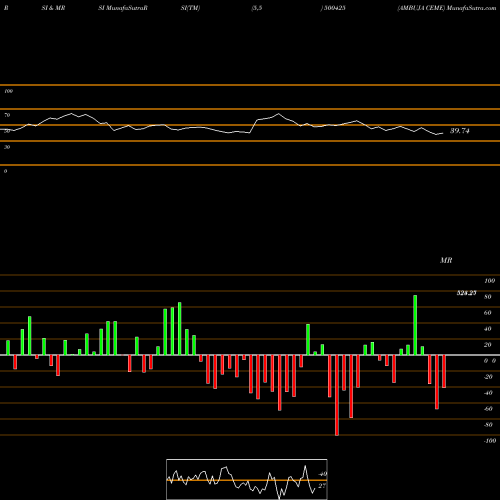Image resolution: width=500 pixels, height=500 pixels.
Task: Click the MR axis label -60
Action: click(488, 409)
